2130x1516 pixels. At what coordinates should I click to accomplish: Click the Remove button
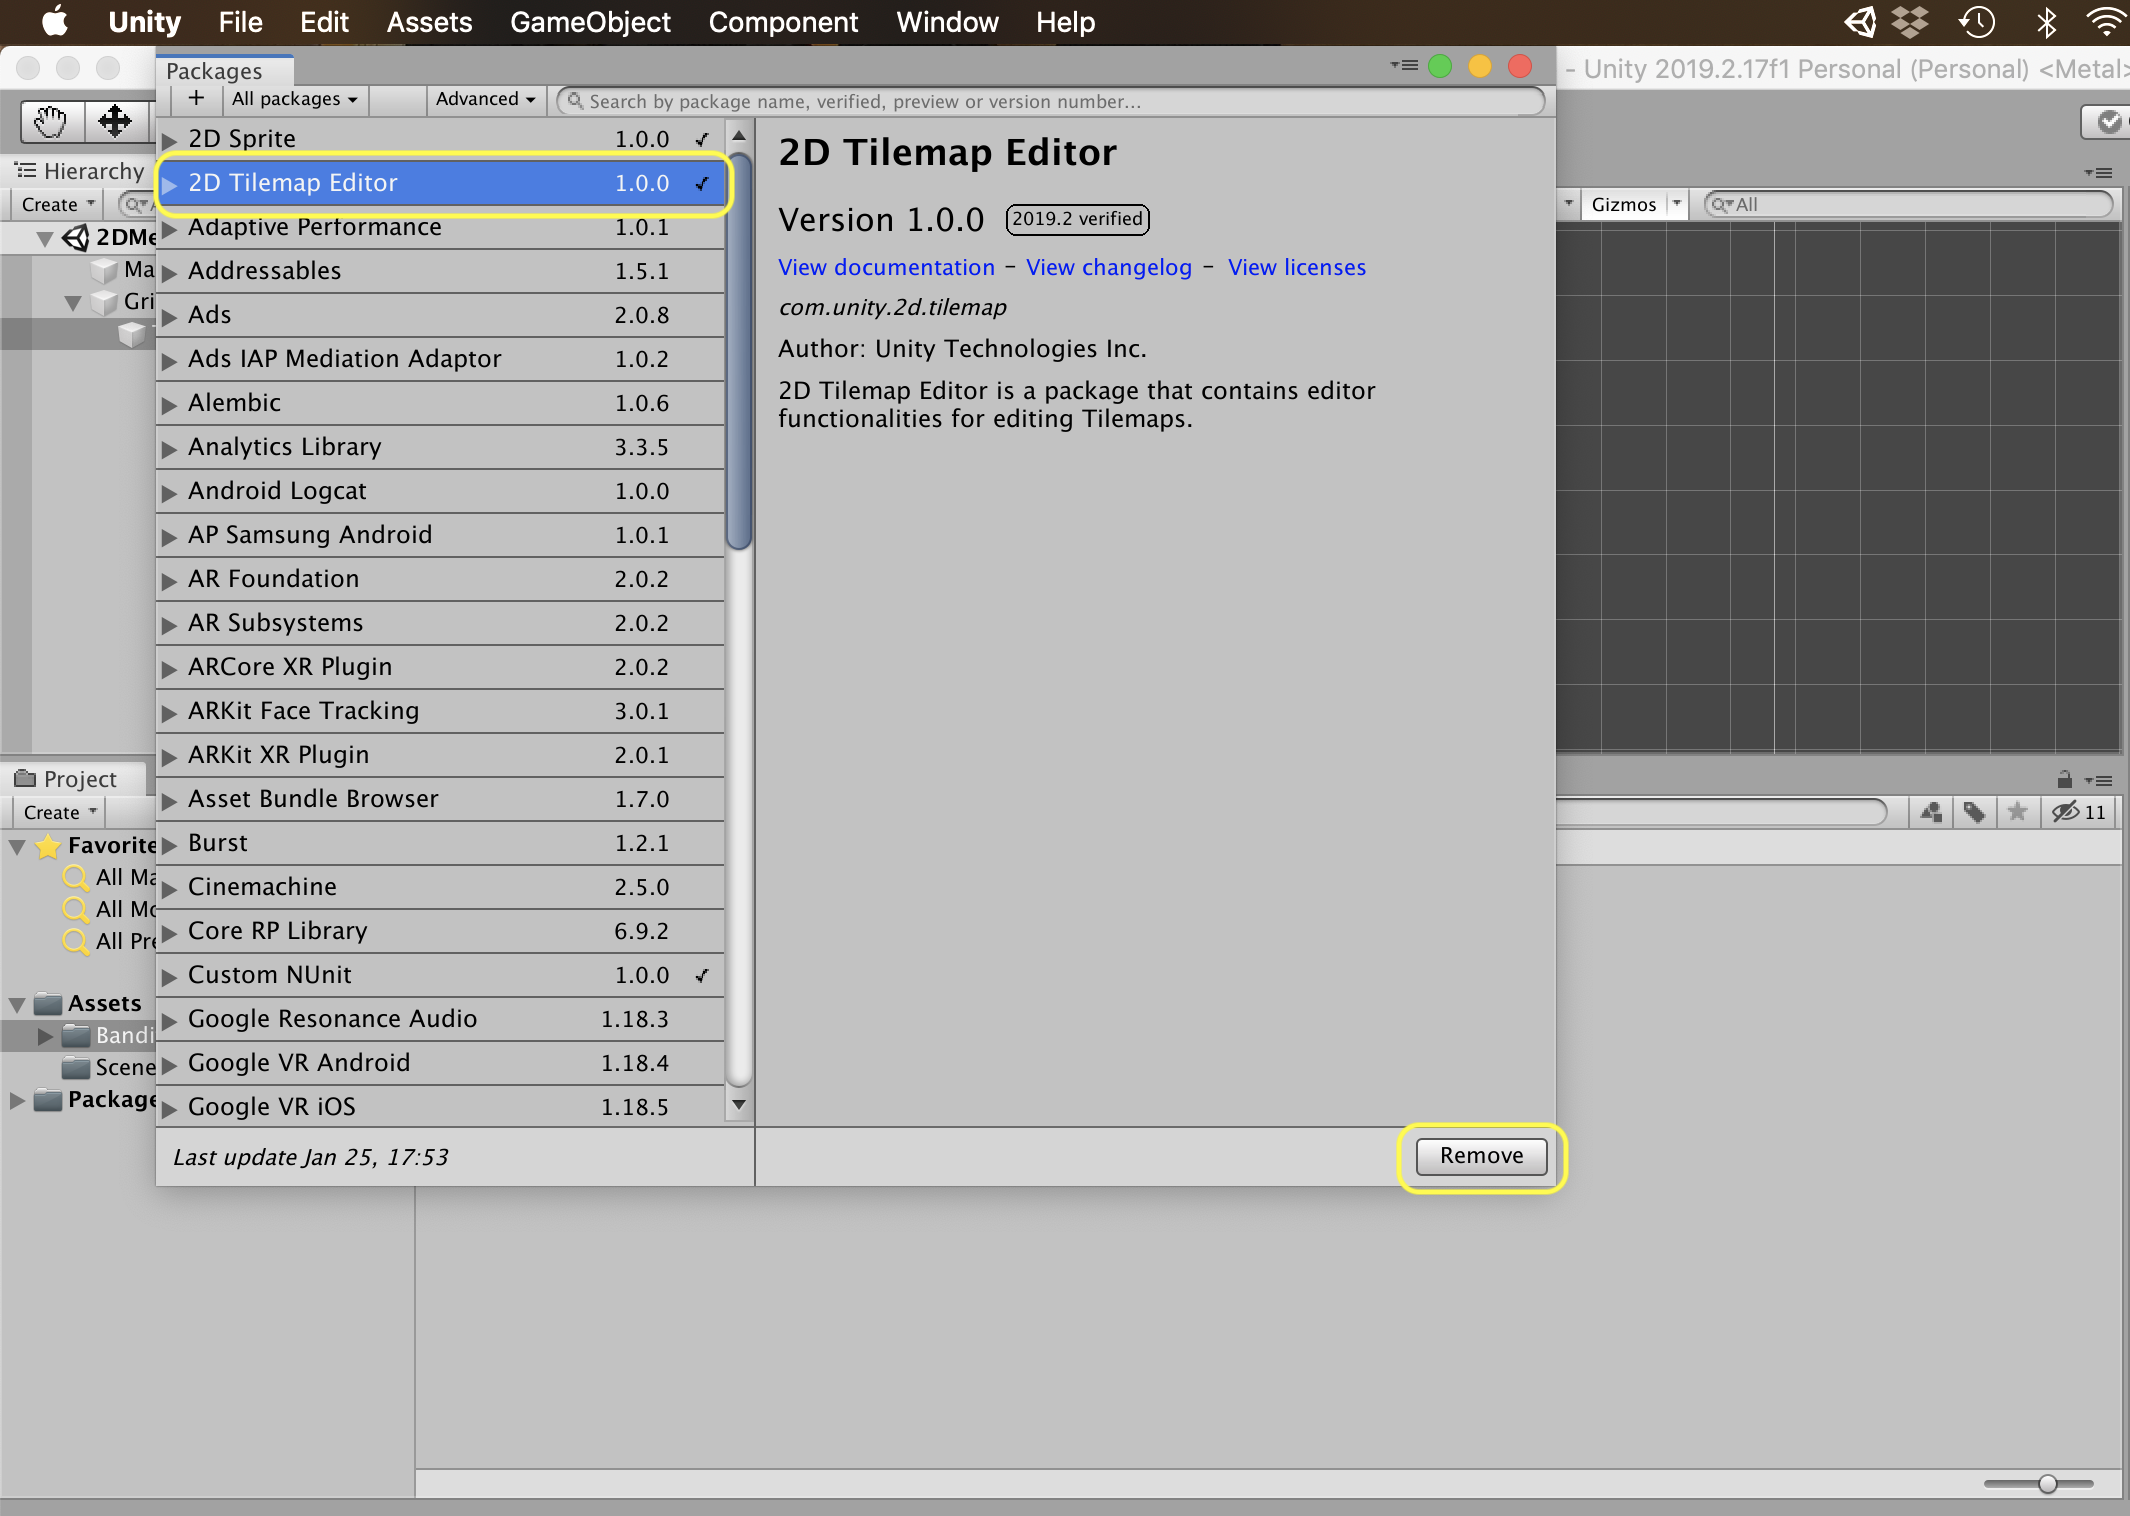click(1481, 1156)
